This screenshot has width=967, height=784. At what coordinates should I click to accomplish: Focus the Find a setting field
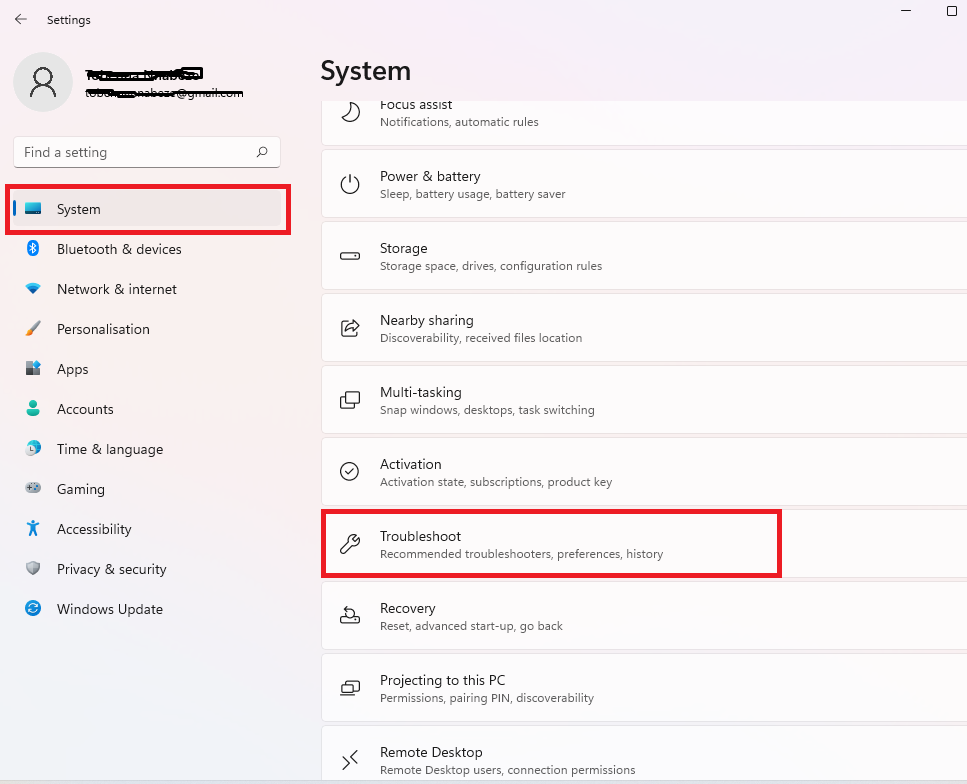[135, 152]
